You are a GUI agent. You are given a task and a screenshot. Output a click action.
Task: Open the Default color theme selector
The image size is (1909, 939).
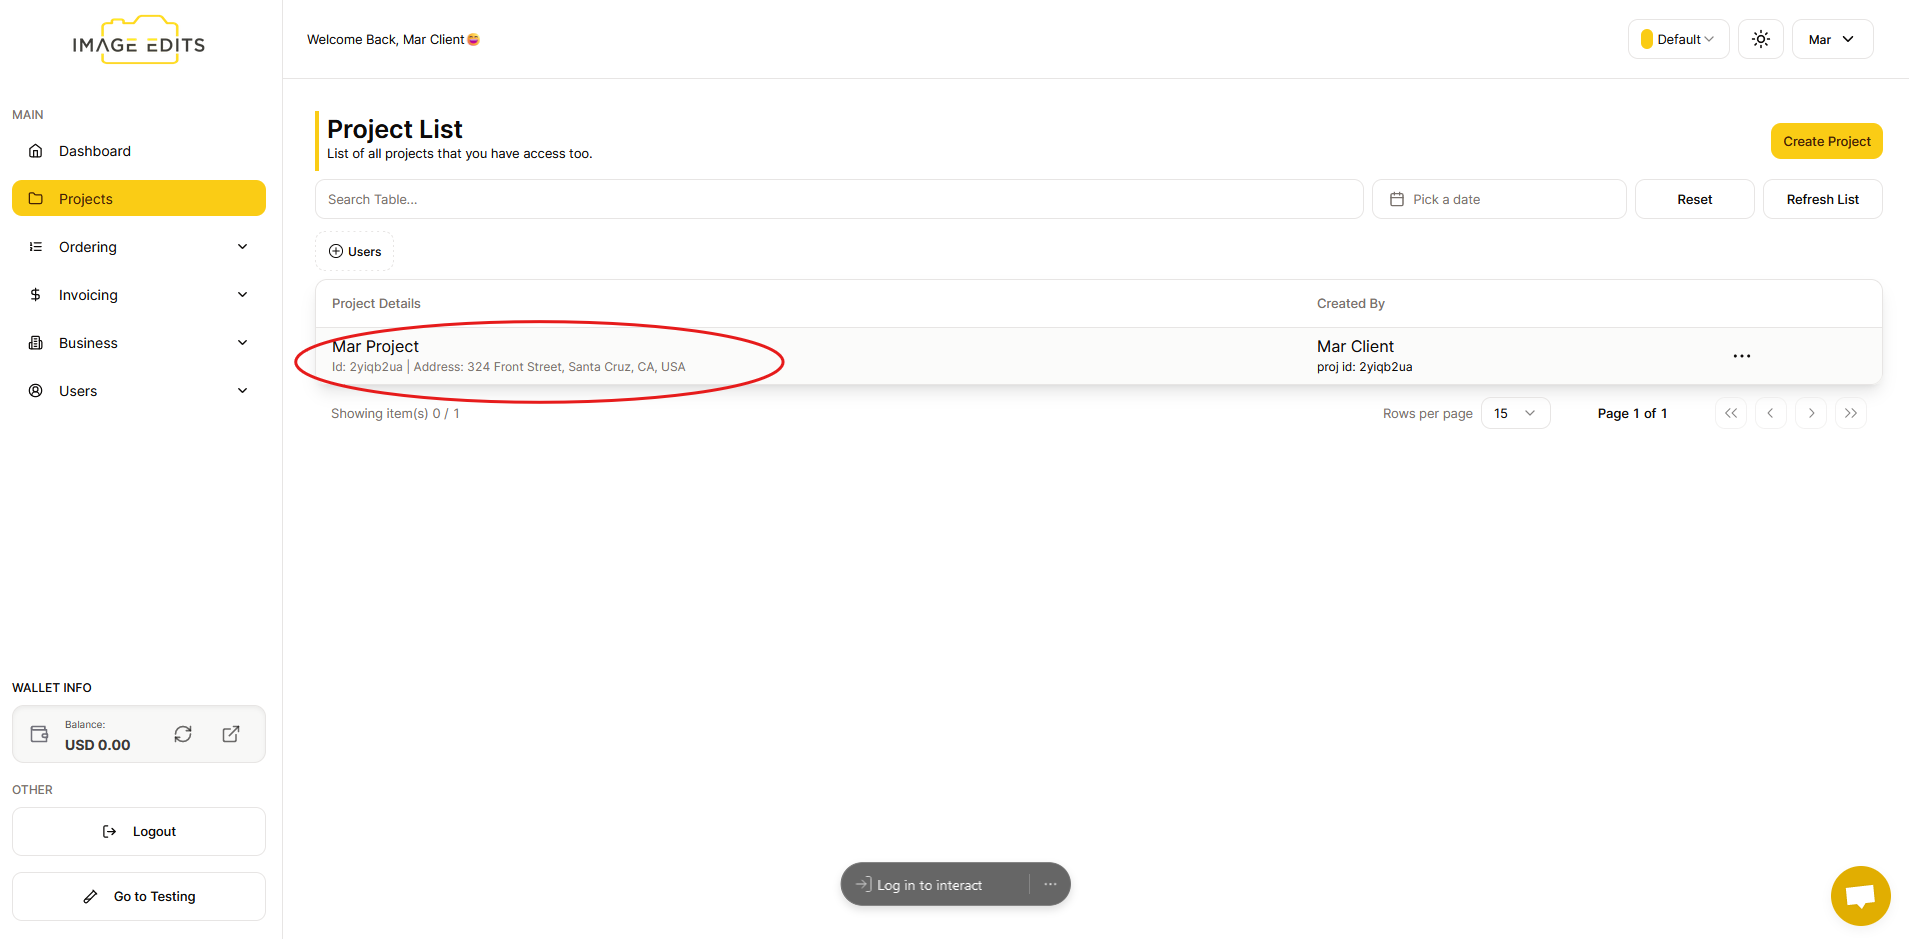1678,39
